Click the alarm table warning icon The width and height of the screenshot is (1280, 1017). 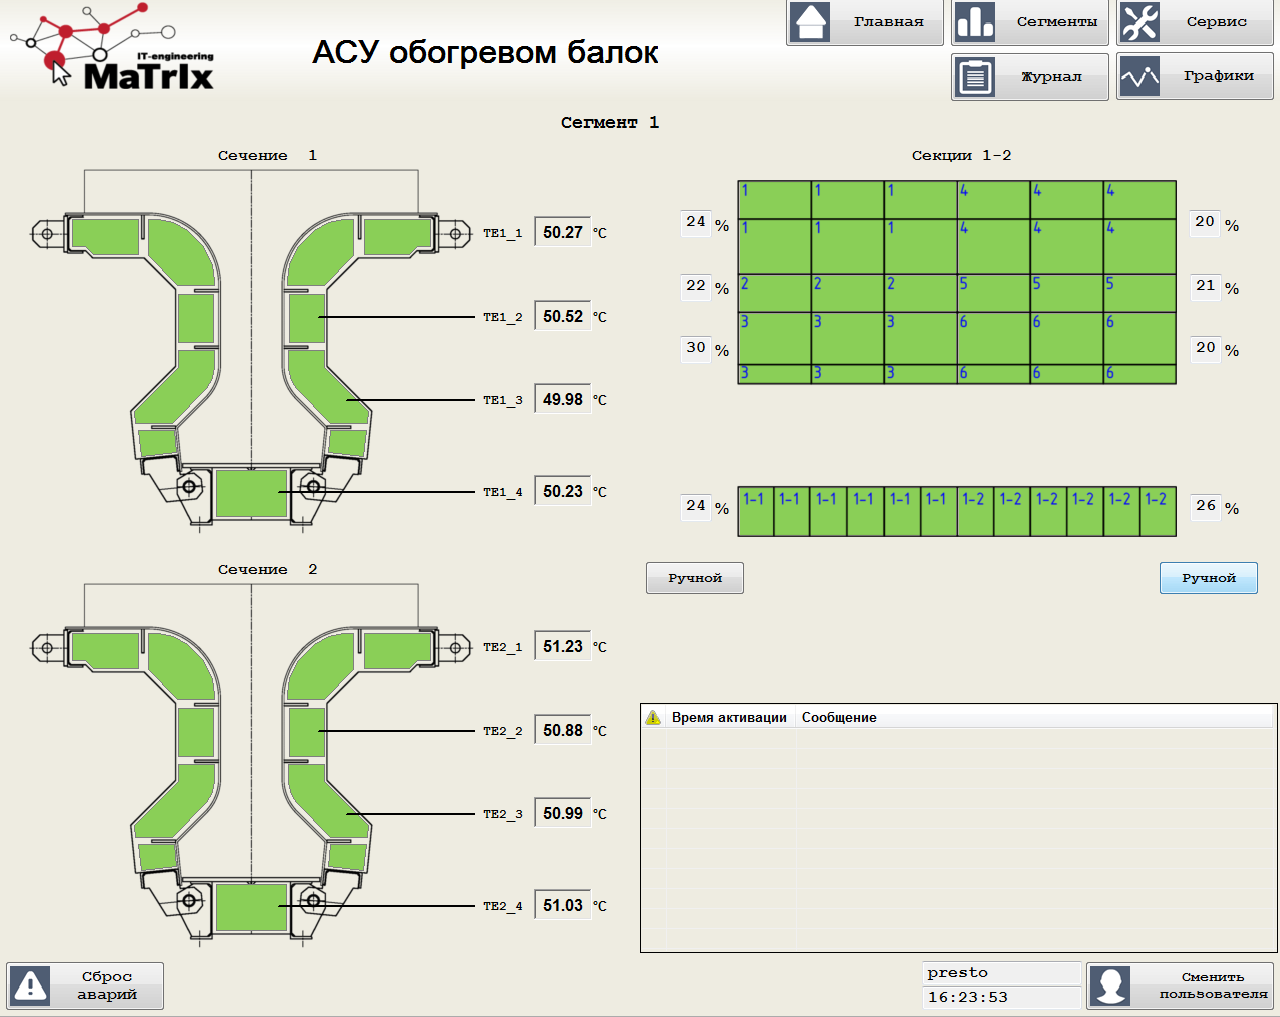[653, 717]
